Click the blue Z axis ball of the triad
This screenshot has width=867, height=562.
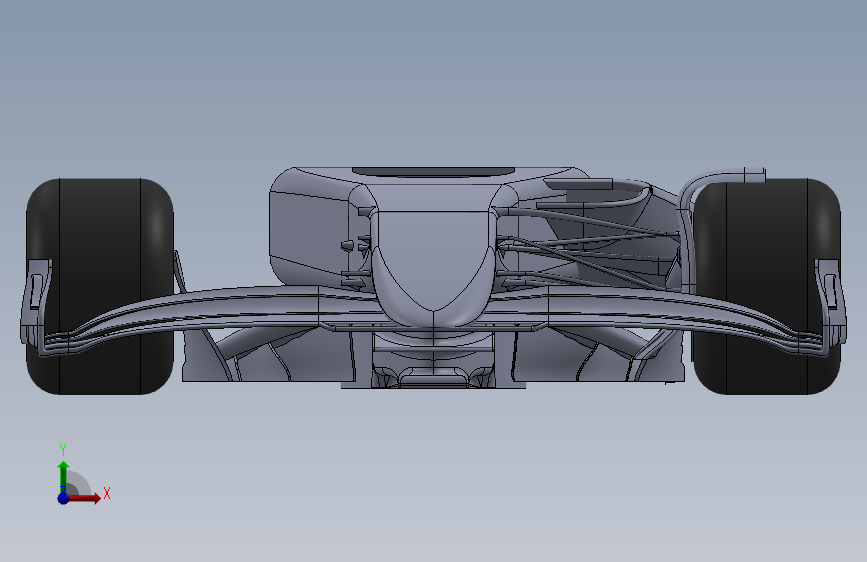coord(63,498)
